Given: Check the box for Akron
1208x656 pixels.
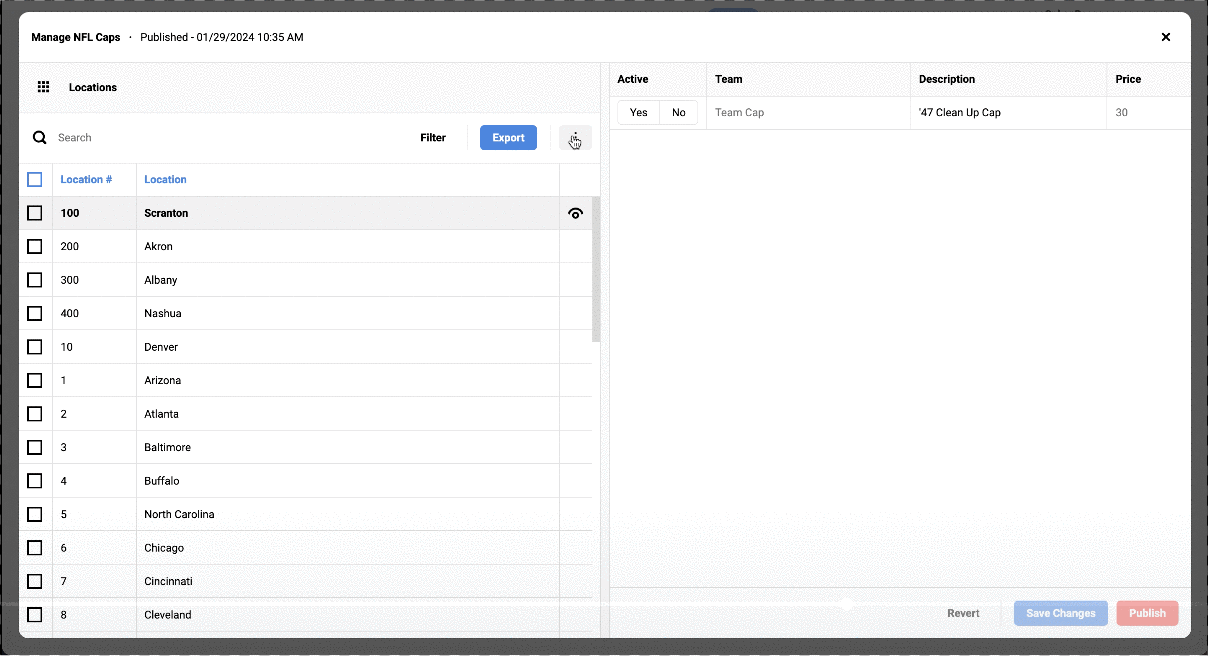Looking at the screenshot, I should (x=35, y=246).
